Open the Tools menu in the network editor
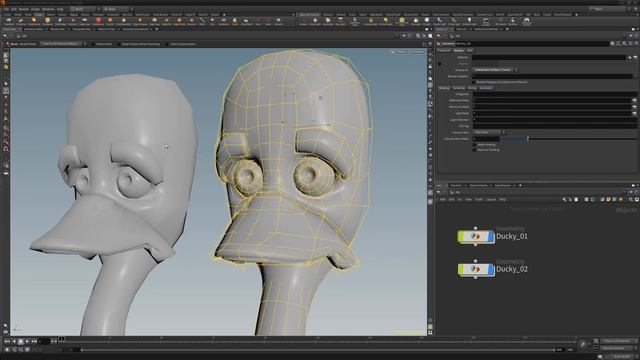640x360 pixels. (479, 199)
